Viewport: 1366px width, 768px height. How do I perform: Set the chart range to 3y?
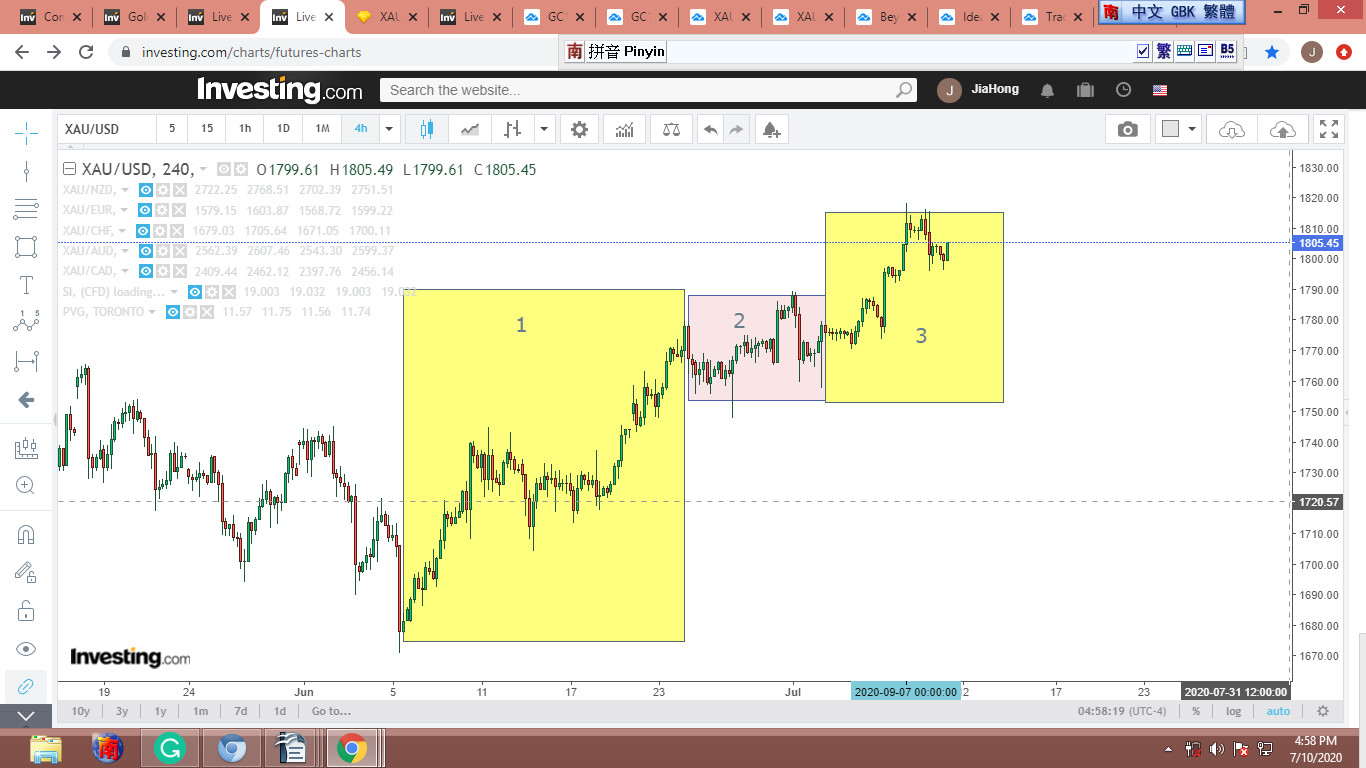(122, 711)
